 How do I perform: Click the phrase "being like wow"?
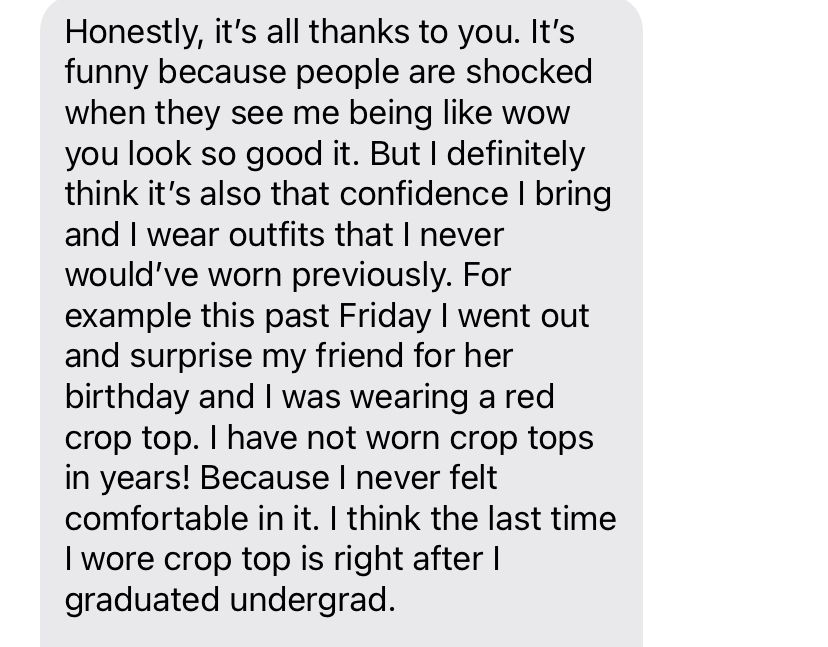tap(459, 114)
